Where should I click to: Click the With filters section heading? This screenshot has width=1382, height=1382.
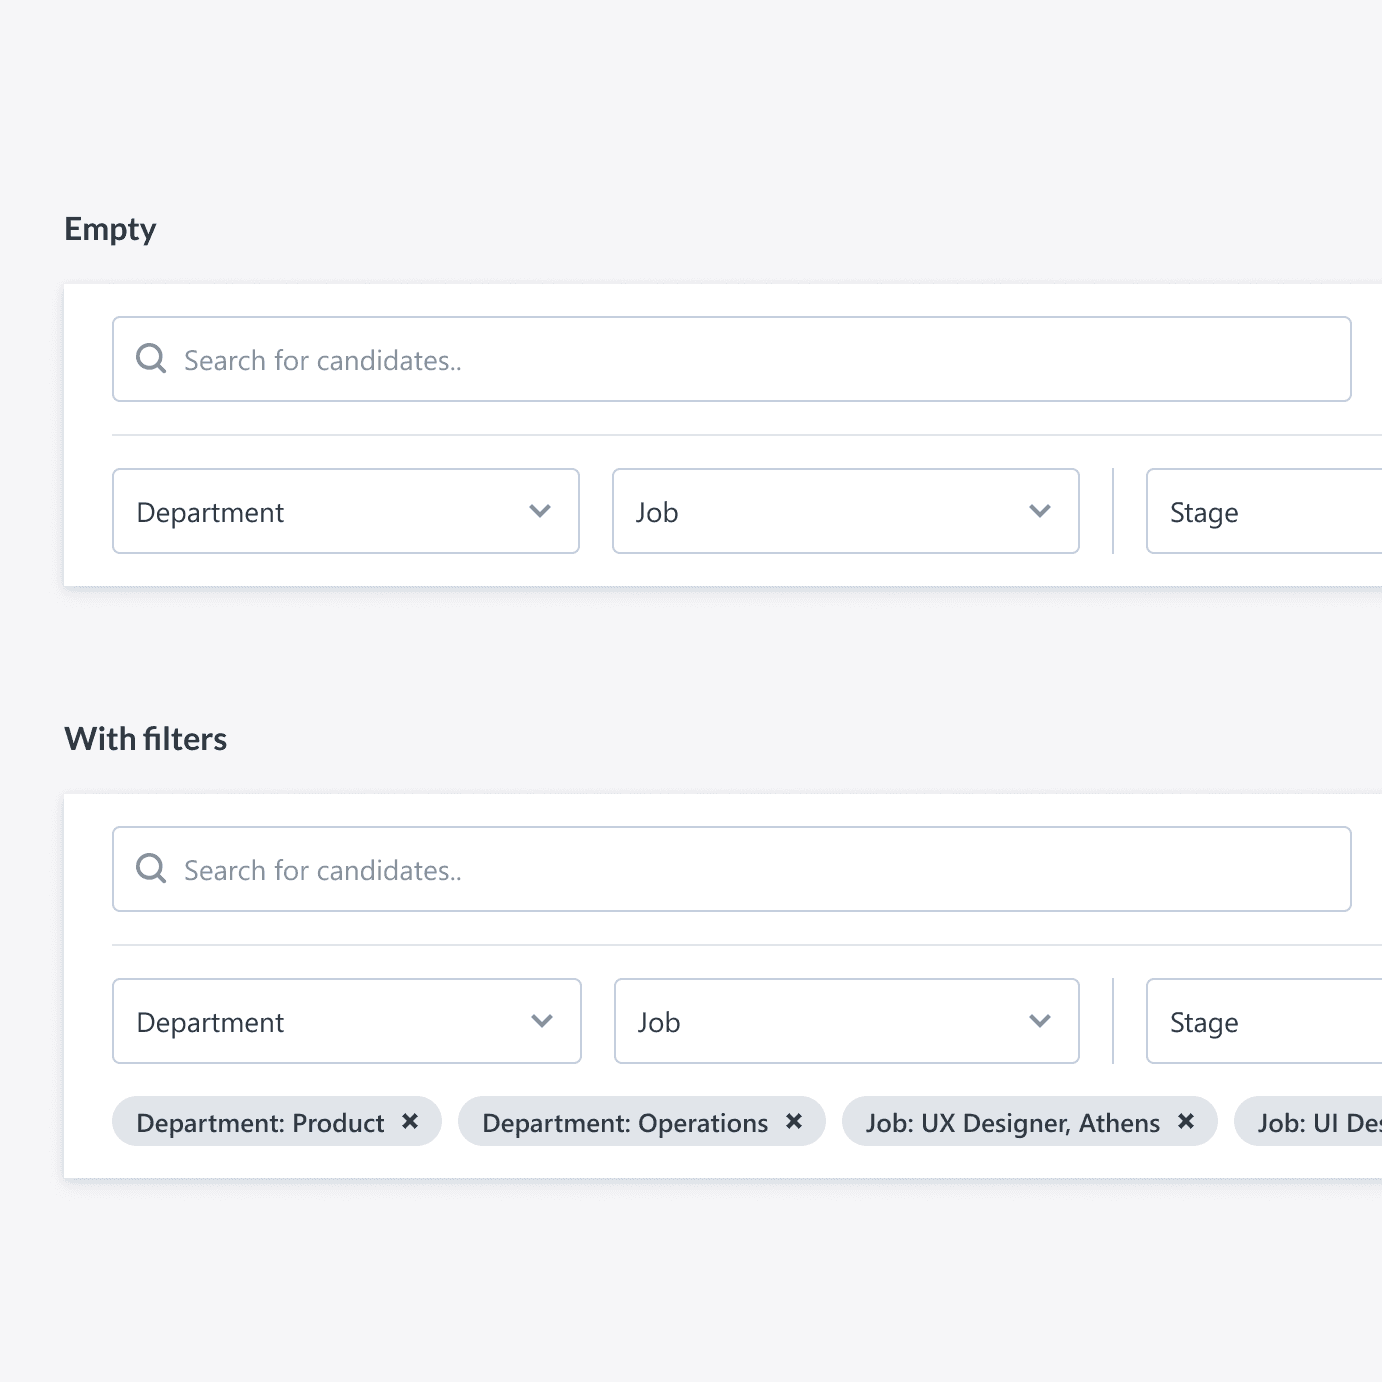pyautogui.click(x=146, y=739)
